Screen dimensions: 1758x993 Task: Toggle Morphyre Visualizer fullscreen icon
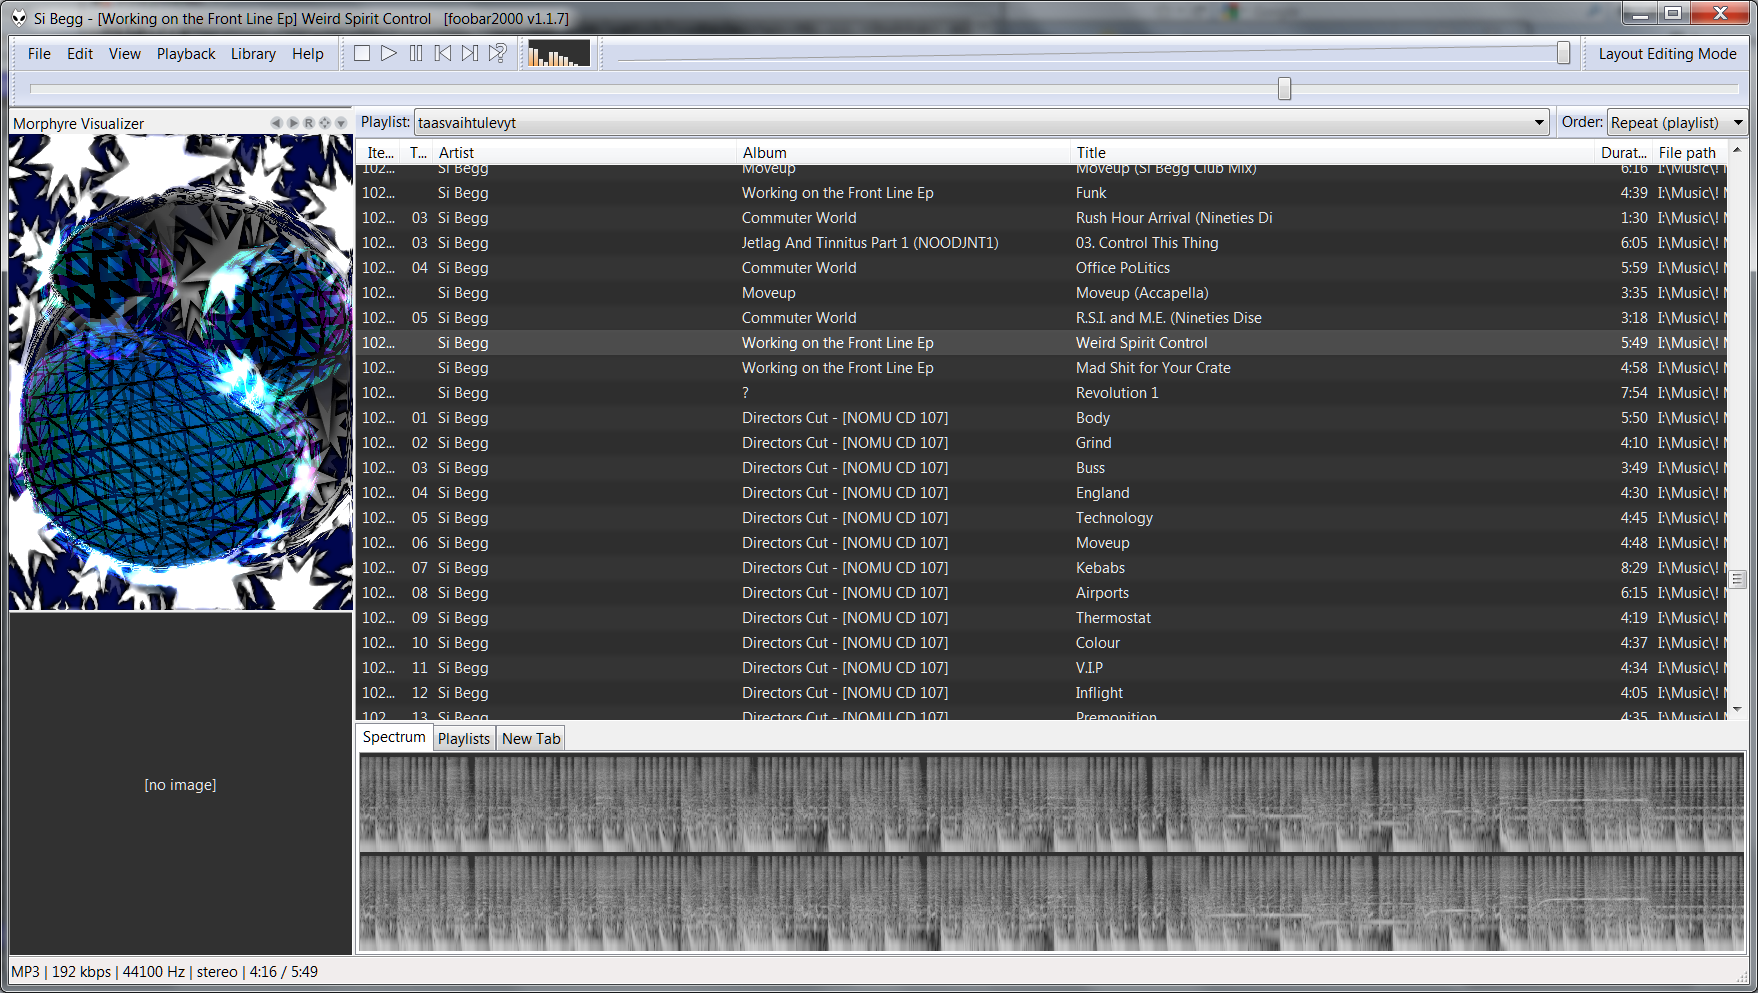(325, 123)
